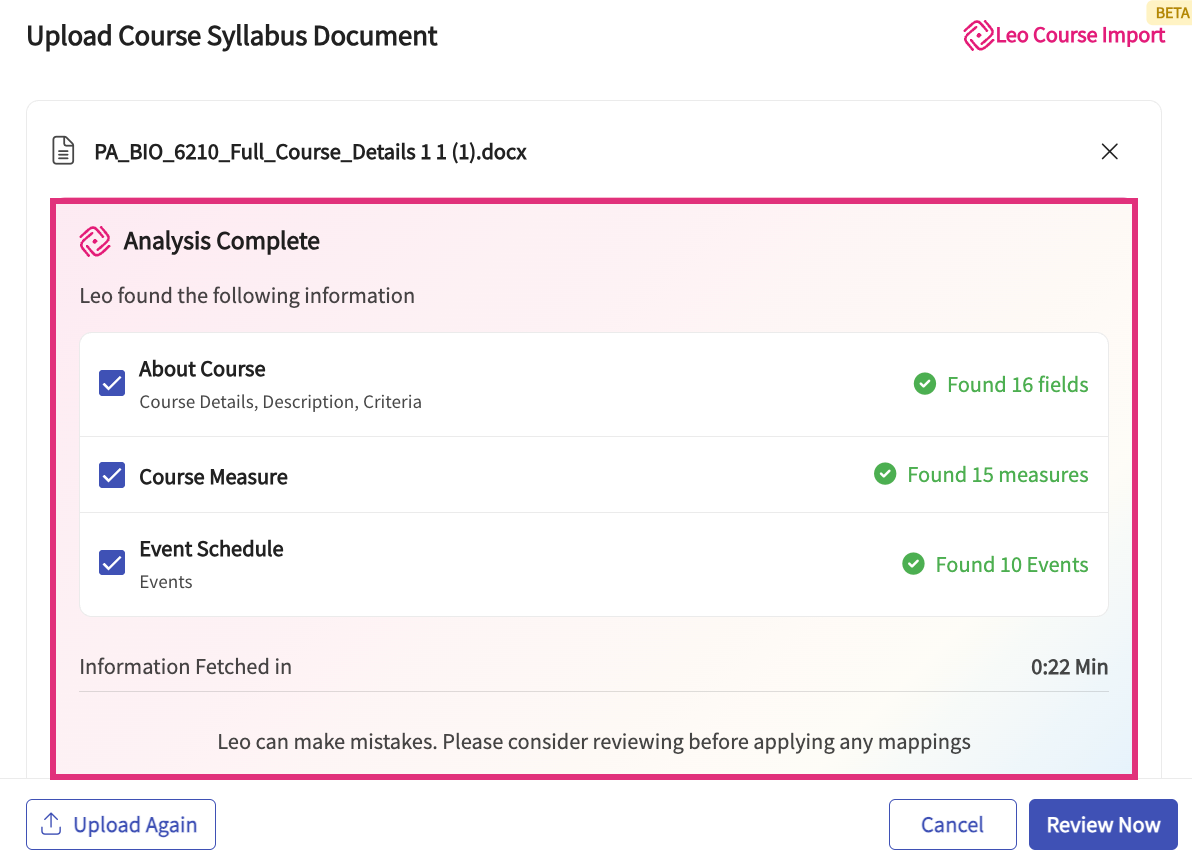
Task: Uncheck the Course Measure checkbox
Action: tap(112, 475)
